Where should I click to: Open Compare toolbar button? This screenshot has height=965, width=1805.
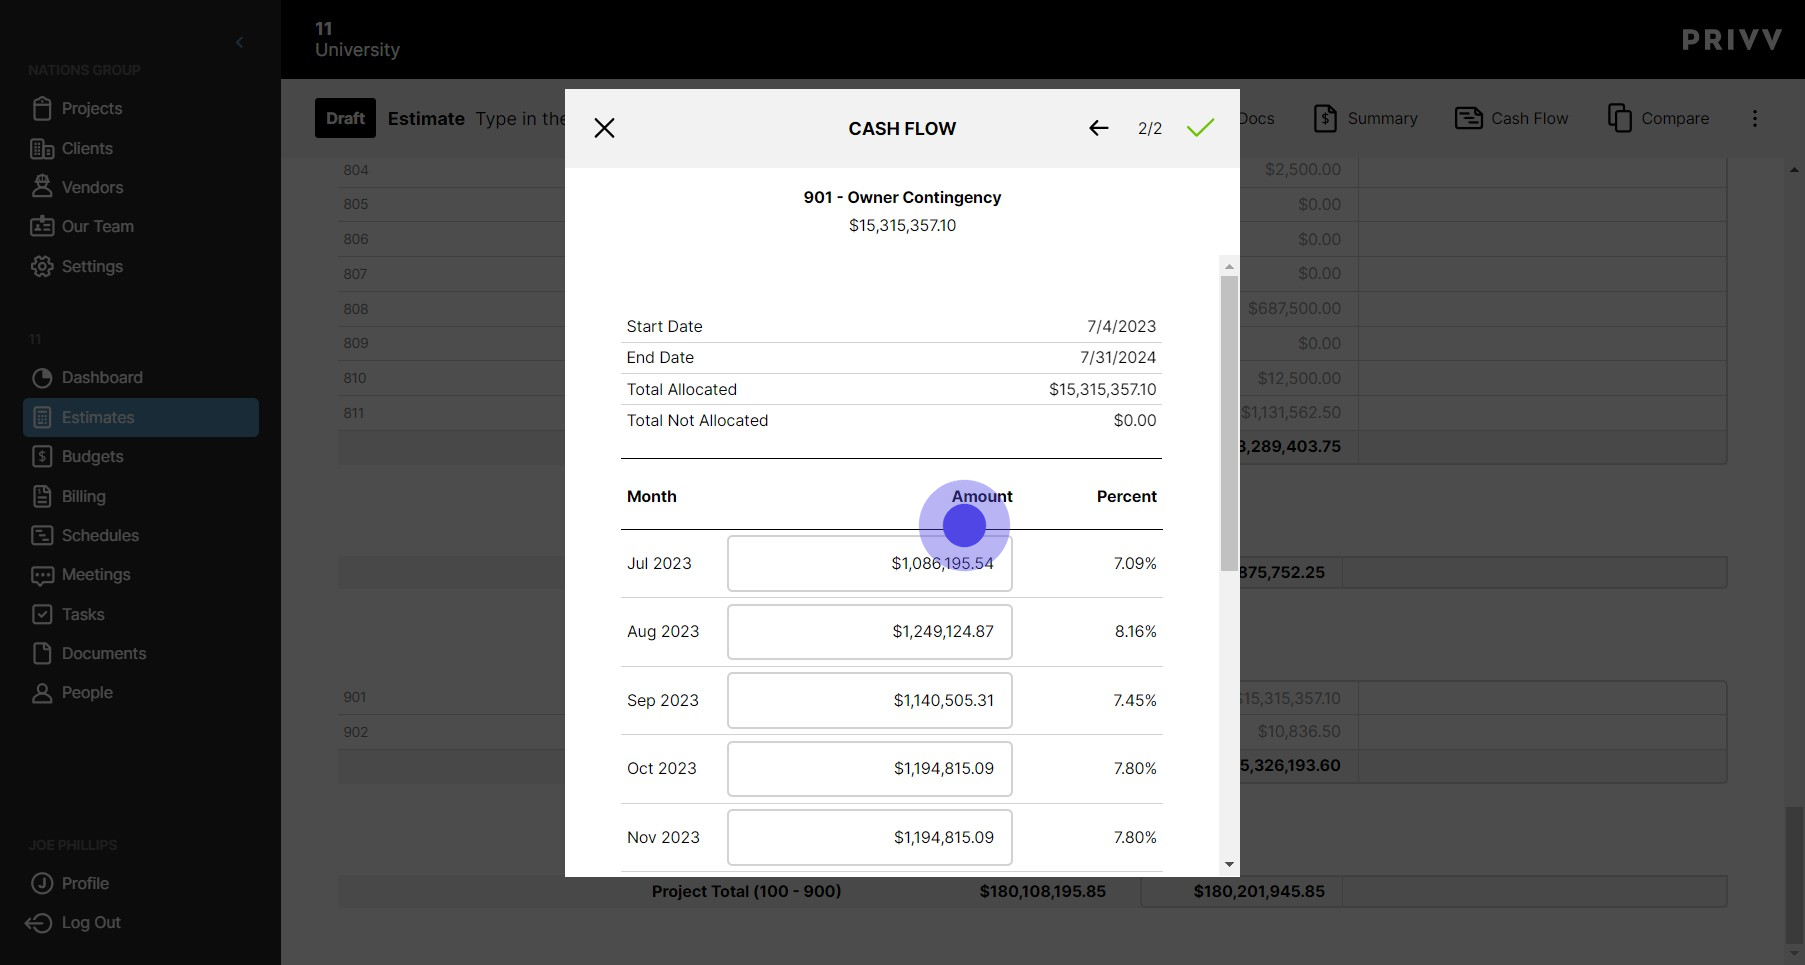coord(1658,118)
